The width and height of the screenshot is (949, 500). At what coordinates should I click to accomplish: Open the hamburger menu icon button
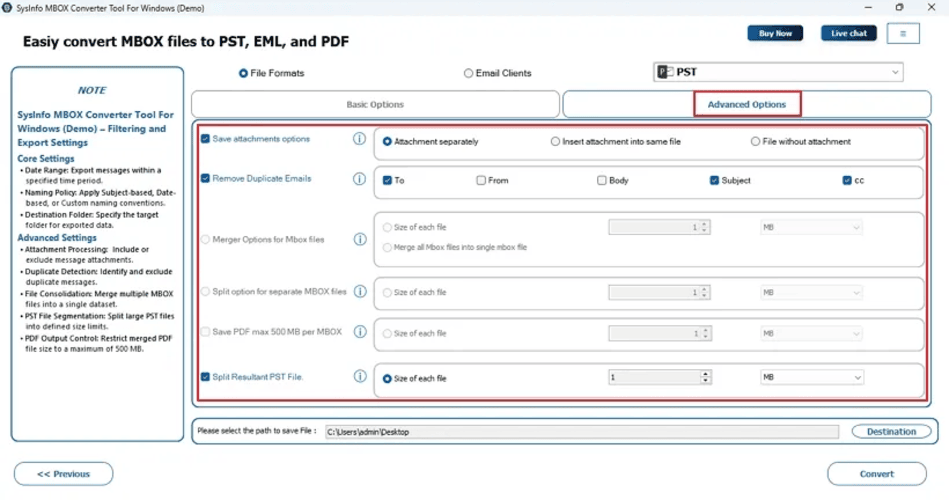pos(903,33)
